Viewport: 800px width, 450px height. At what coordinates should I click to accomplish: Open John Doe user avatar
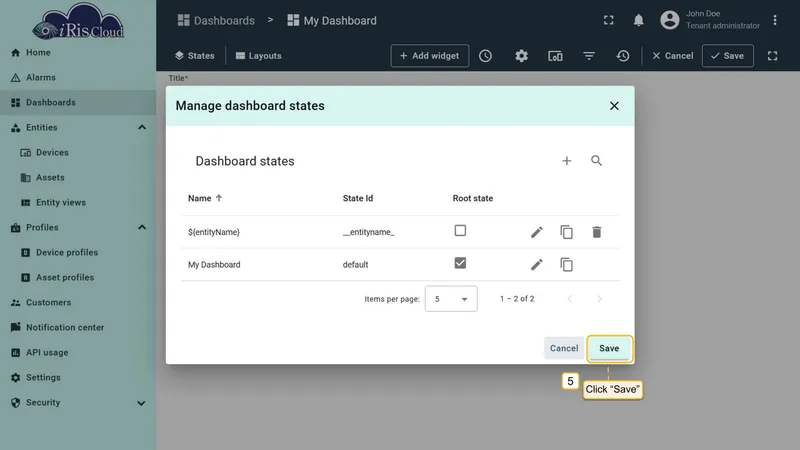[669, 20]
